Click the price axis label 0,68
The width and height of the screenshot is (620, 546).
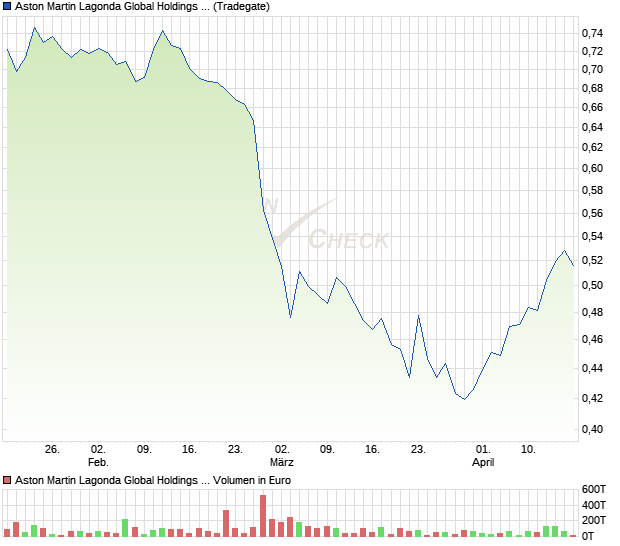(x=592, y=88)
